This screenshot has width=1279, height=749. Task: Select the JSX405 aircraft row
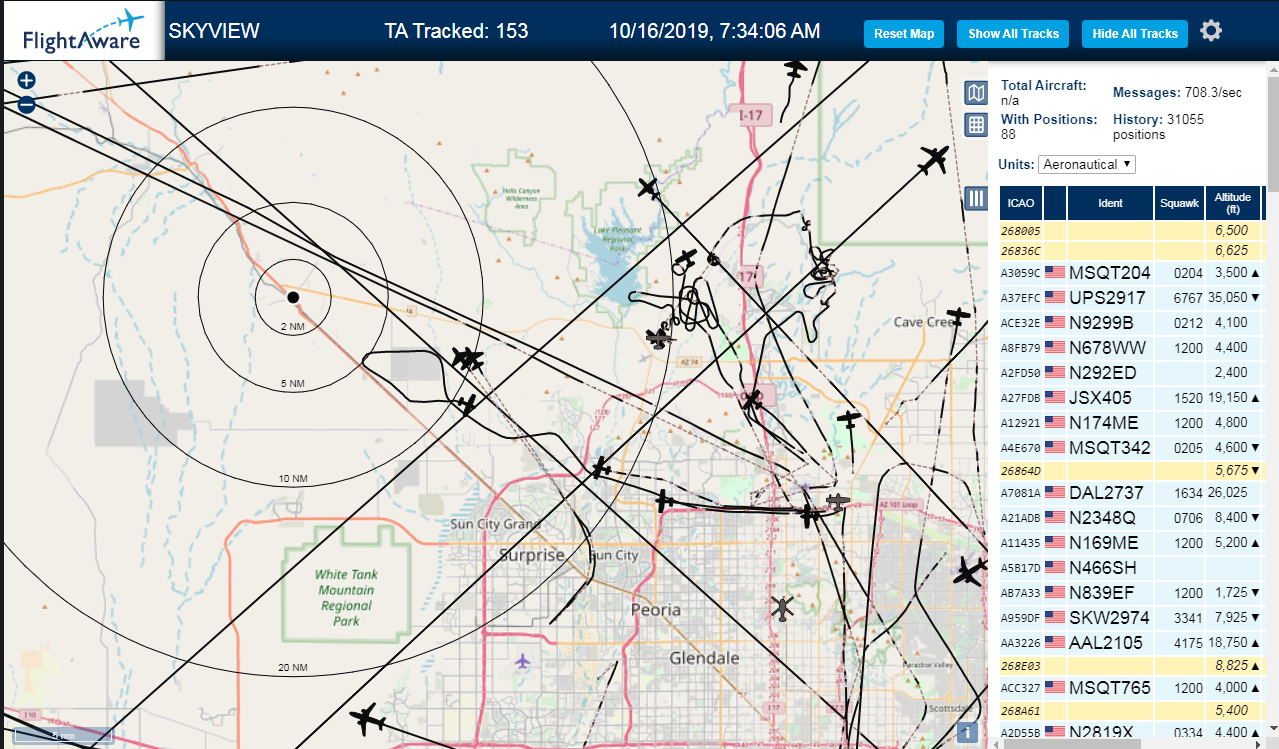pyautogui.click(x=1131, y=398)
